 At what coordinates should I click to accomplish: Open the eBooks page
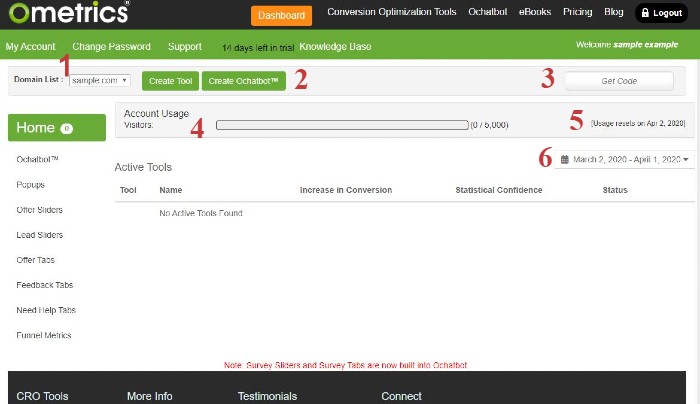[x=535, y=12]
